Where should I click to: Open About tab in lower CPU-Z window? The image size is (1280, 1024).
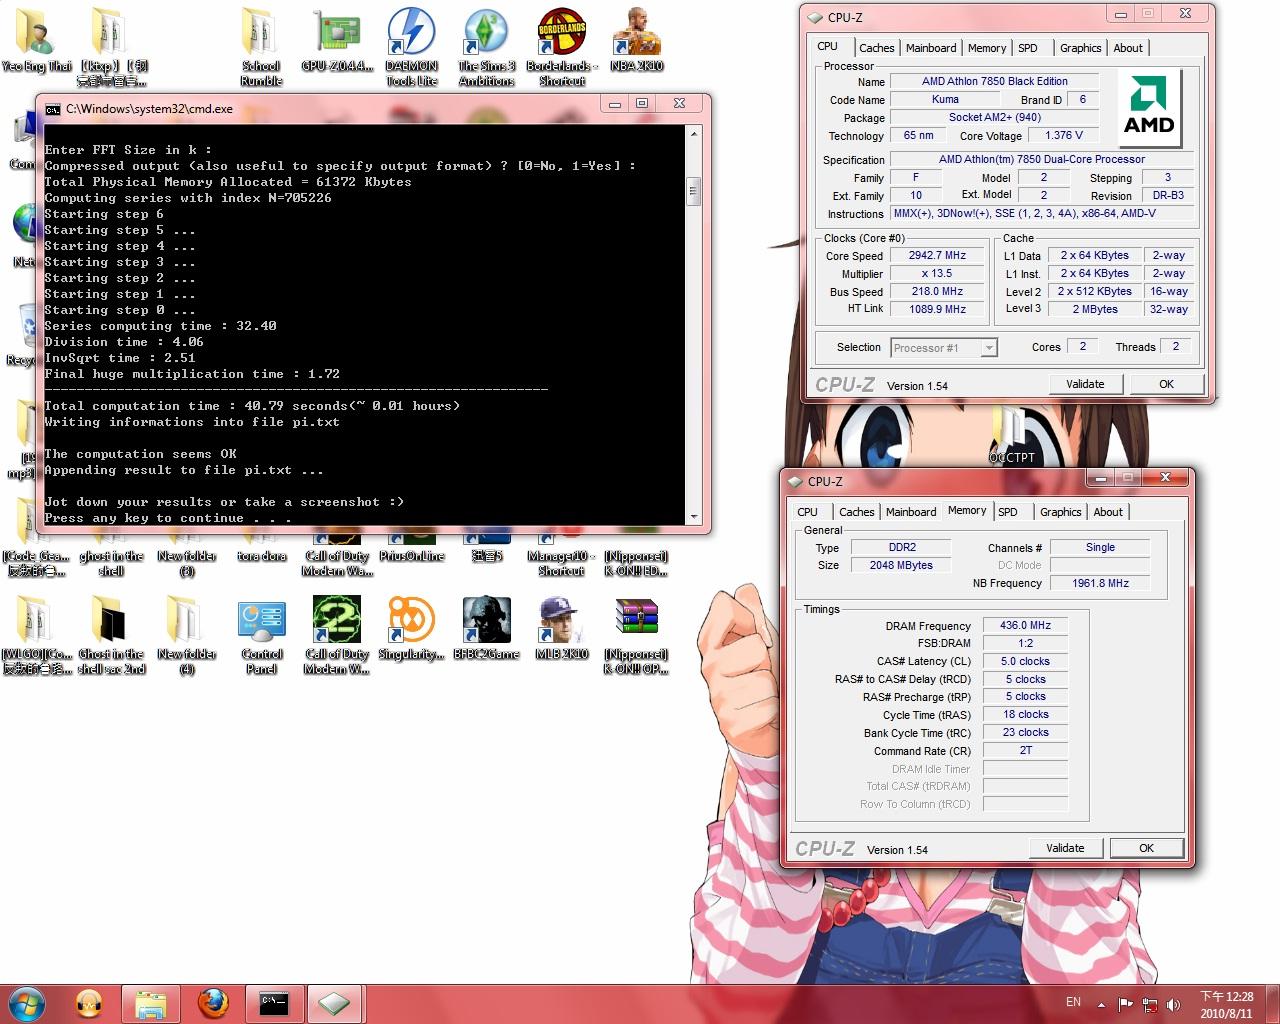(x=1108, y=512)
